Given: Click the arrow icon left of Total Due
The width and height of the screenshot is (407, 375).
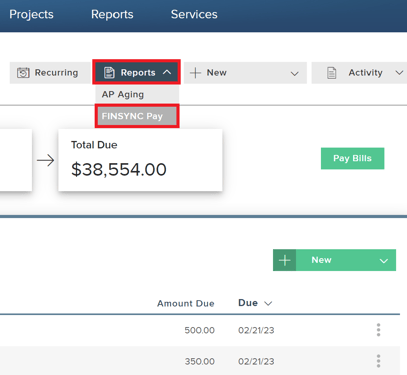Looking at the screenshot, I should (x=45, y=160).
